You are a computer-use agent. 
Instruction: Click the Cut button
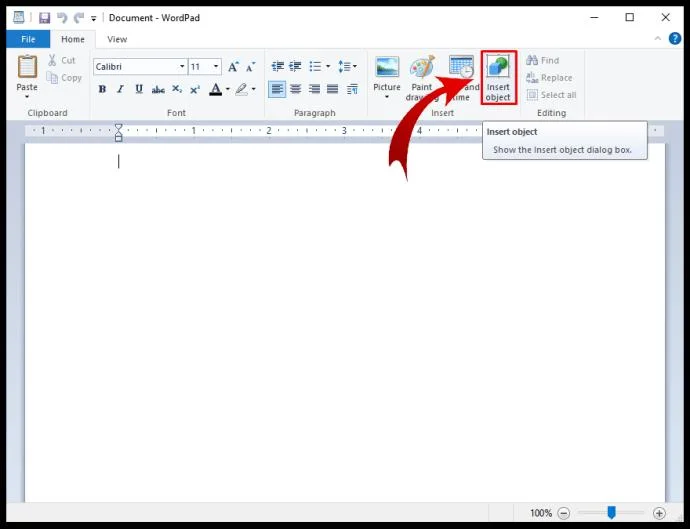click(x=62, y=60)
